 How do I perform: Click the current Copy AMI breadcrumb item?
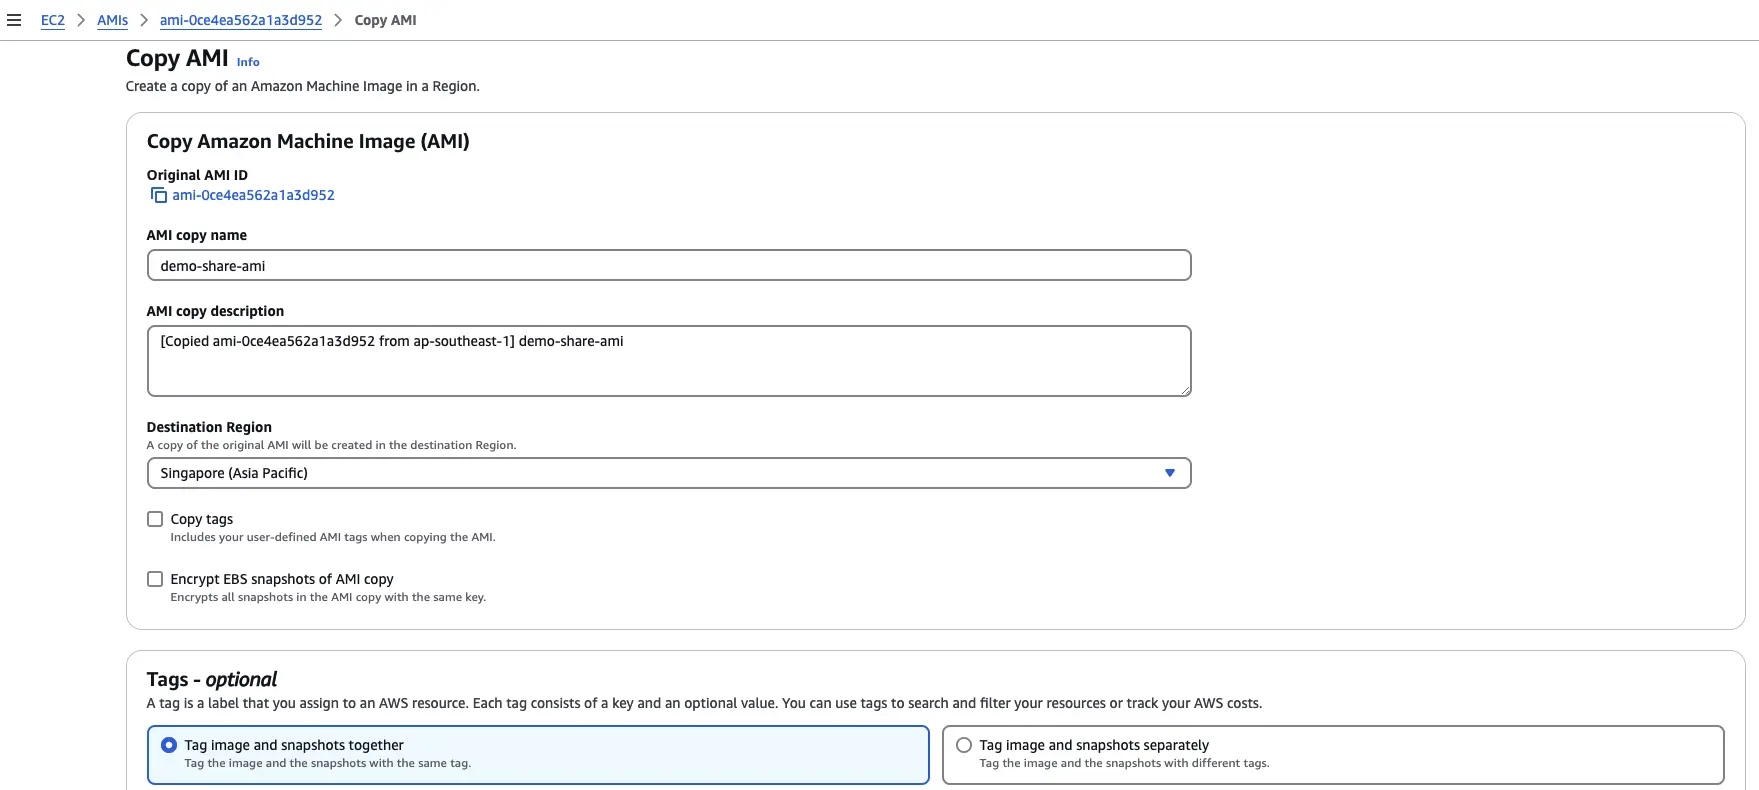(385, 20)
